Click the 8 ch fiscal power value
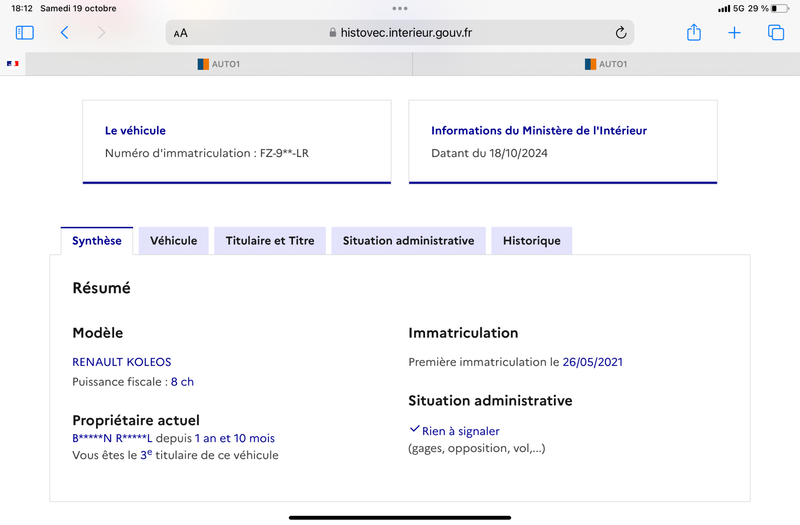This screenshot has height=525, width=800. click(182, 382)
